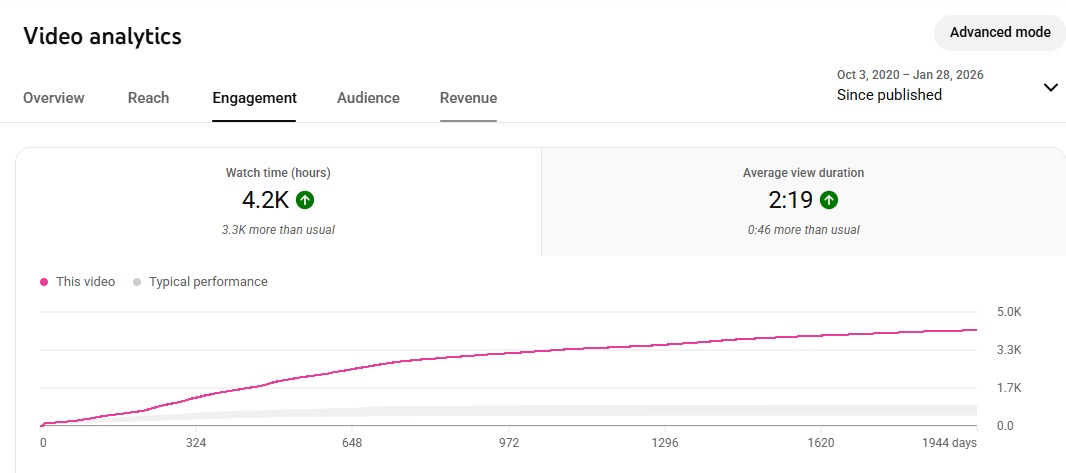Open the Reach tab
Image resolution: width=1066 pixels, height=473 pixels.
click(x=148, y=98)
